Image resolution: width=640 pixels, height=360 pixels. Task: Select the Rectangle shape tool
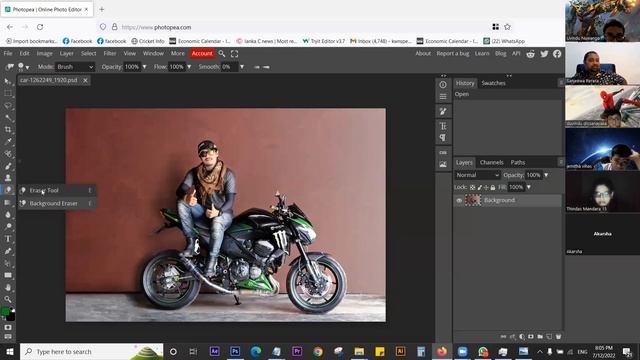pyautogui.click(x=8, y=276)
